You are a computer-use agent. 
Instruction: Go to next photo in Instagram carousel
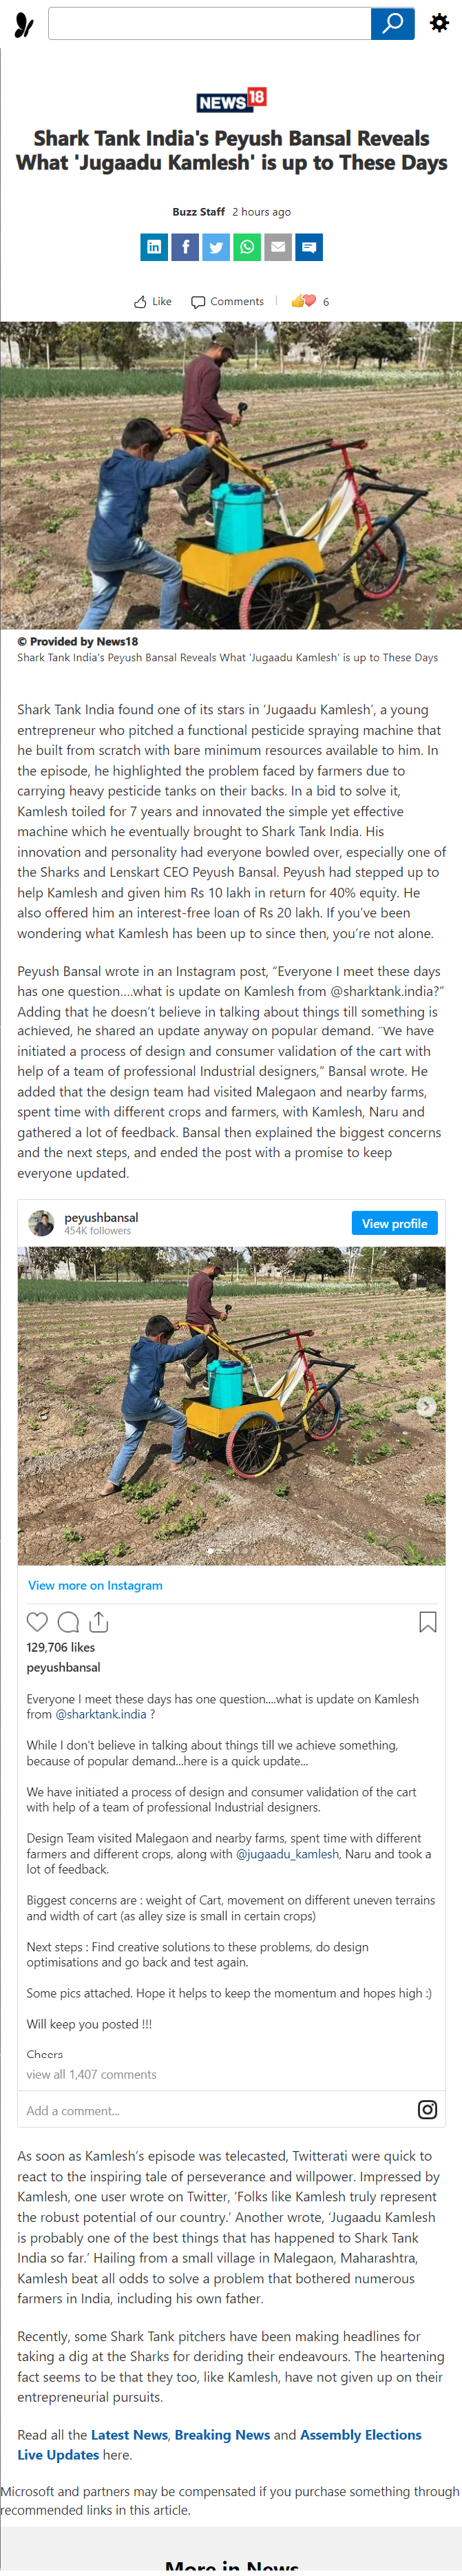(x=426, y=1406)
